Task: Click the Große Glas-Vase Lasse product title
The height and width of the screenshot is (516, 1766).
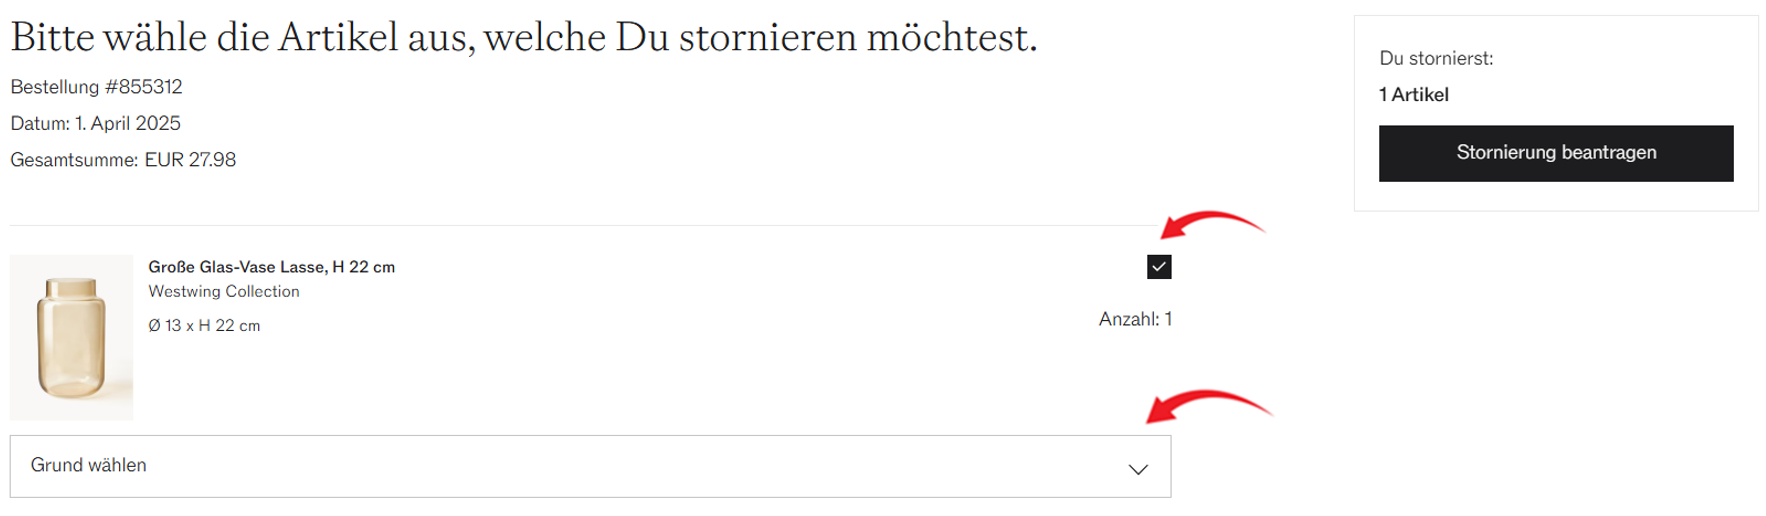Action: tap(272, 267)
